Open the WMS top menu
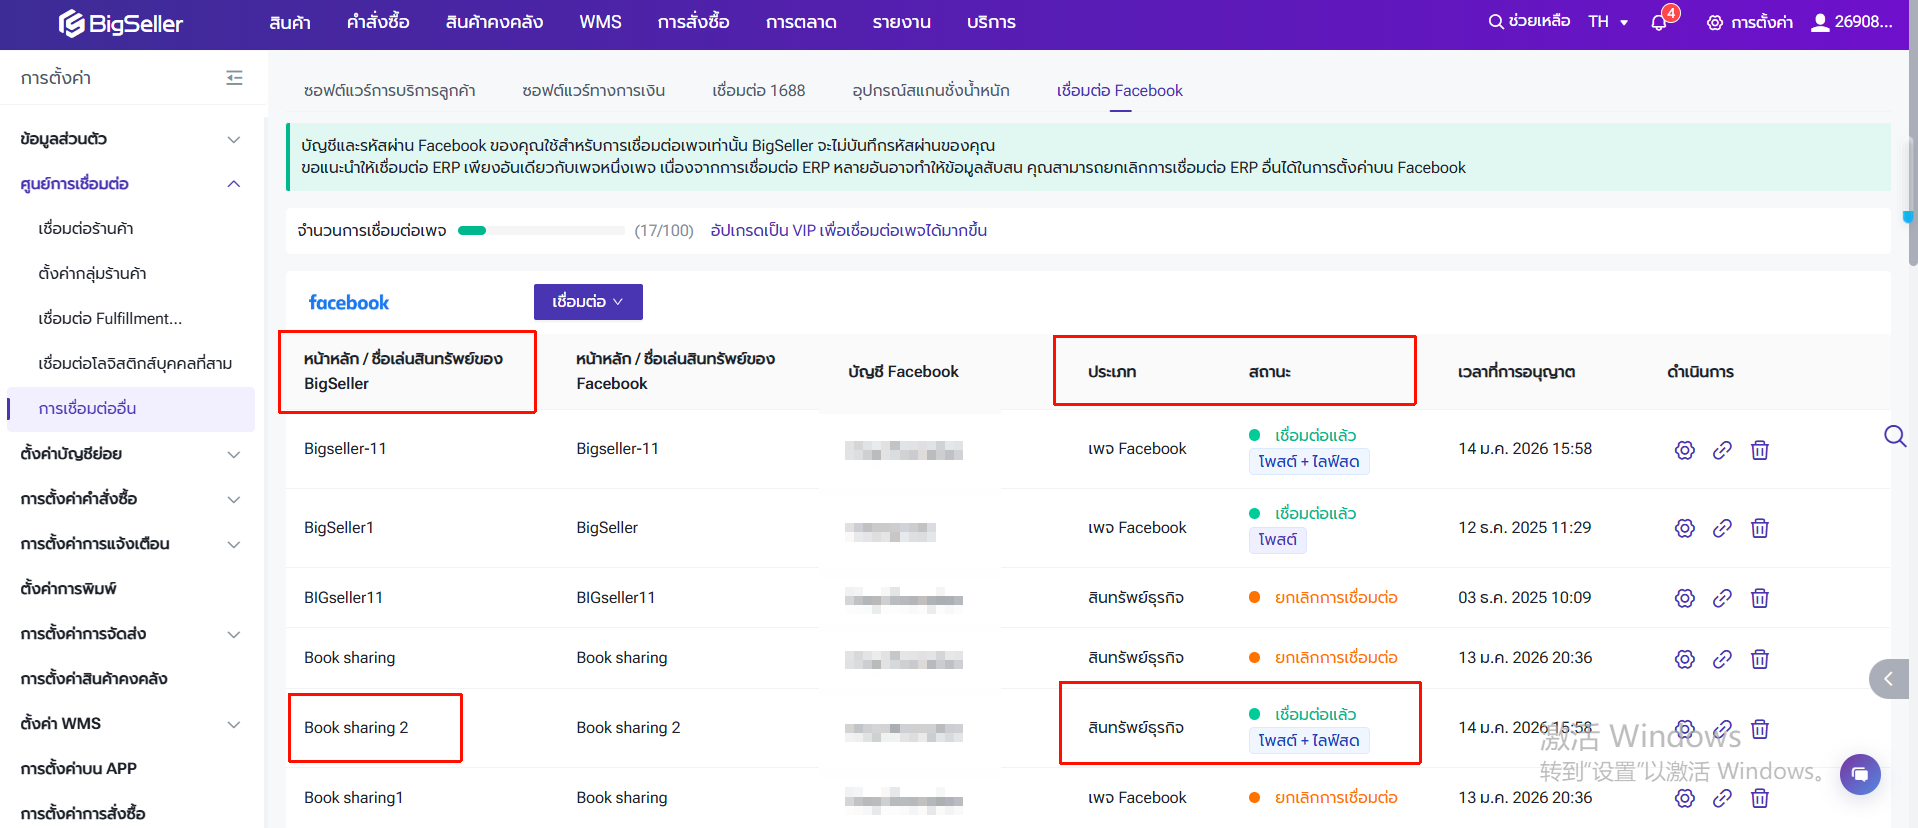Screen dimensions: 1918x828 click(600, 22)
